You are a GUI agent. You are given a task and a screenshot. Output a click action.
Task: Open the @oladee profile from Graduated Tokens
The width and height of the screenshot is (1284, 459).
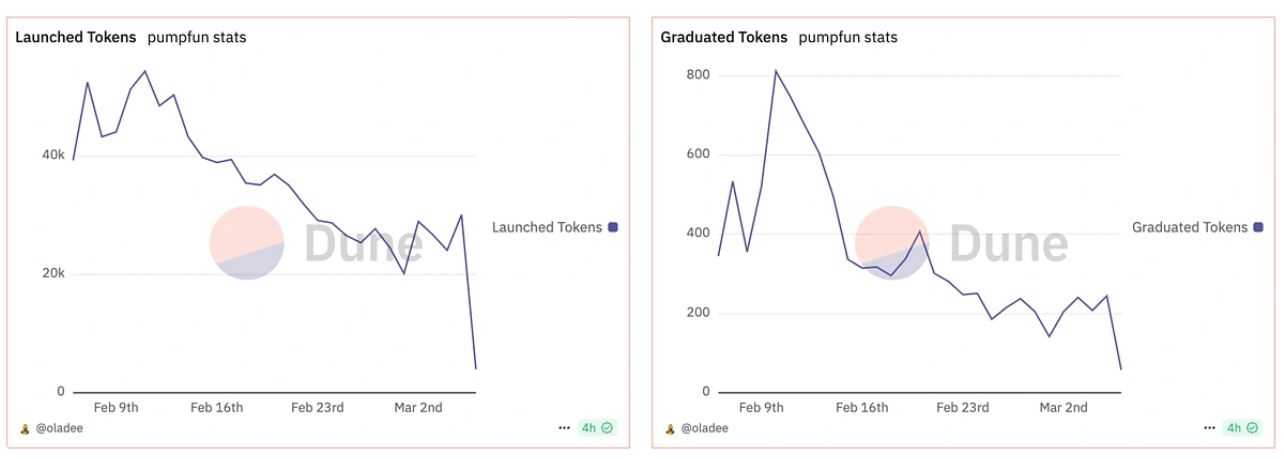[x=704, y=429]
